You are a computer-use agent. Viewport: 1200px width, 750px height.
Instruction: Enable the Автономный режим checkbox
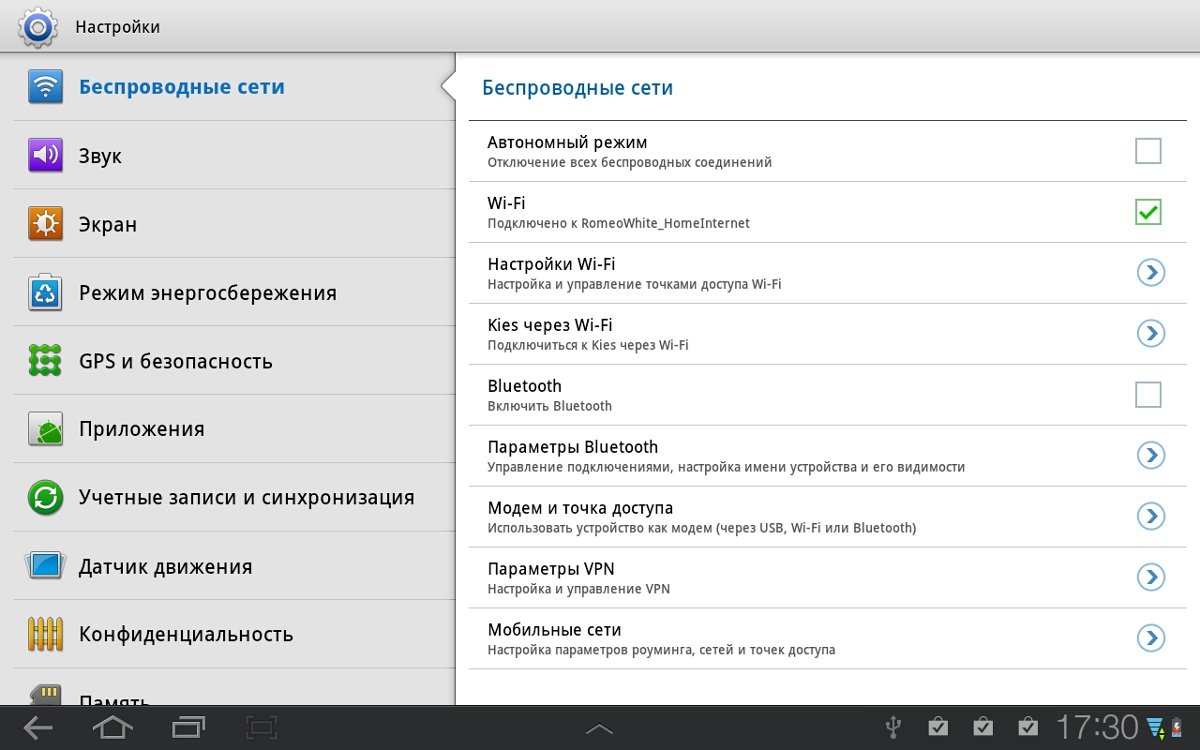(1148, 151)
